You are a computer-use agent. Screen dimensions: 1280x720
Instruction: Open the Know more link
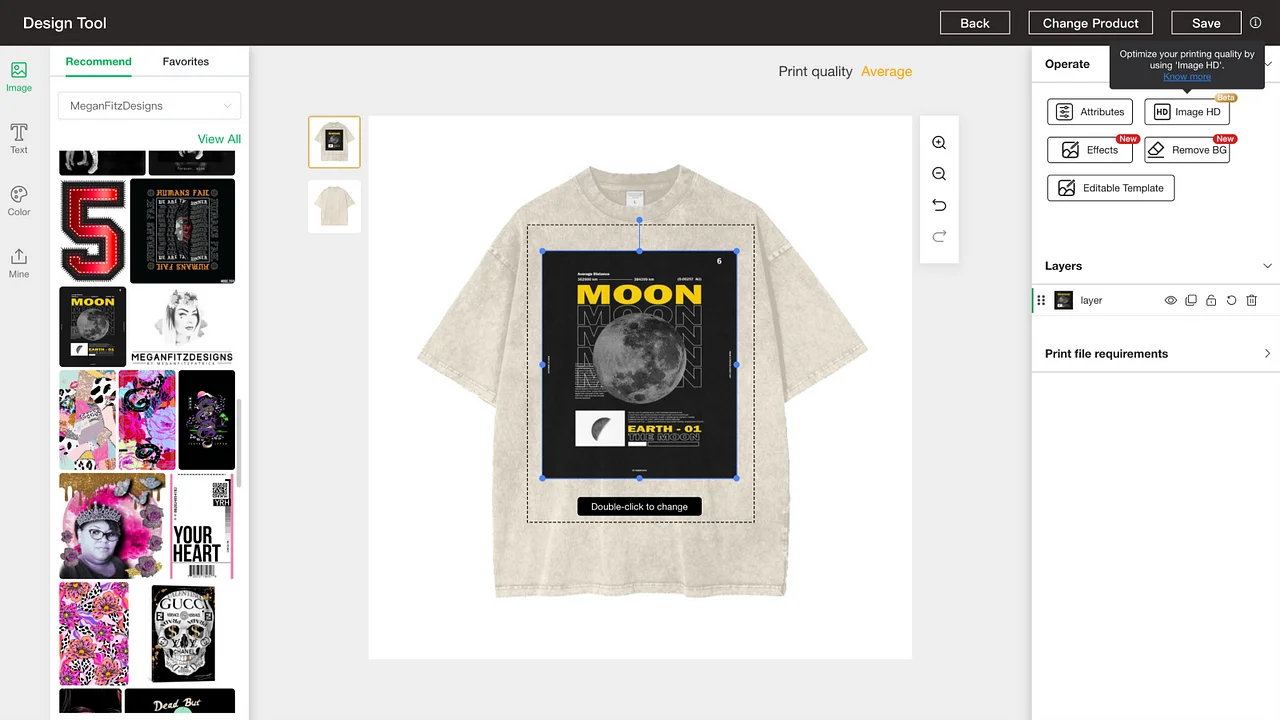click(x=1187, y=77)
